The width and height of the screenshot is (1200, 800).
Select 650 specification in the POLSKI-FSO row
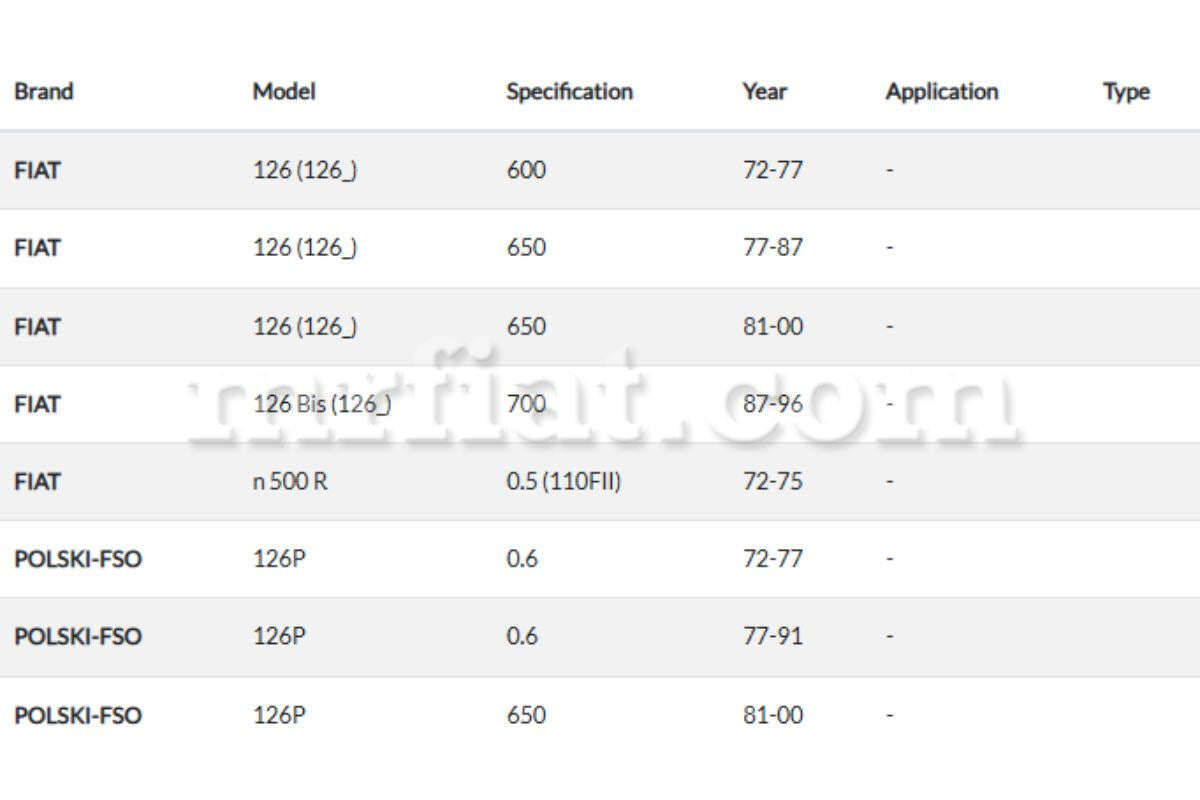point(526,715)
